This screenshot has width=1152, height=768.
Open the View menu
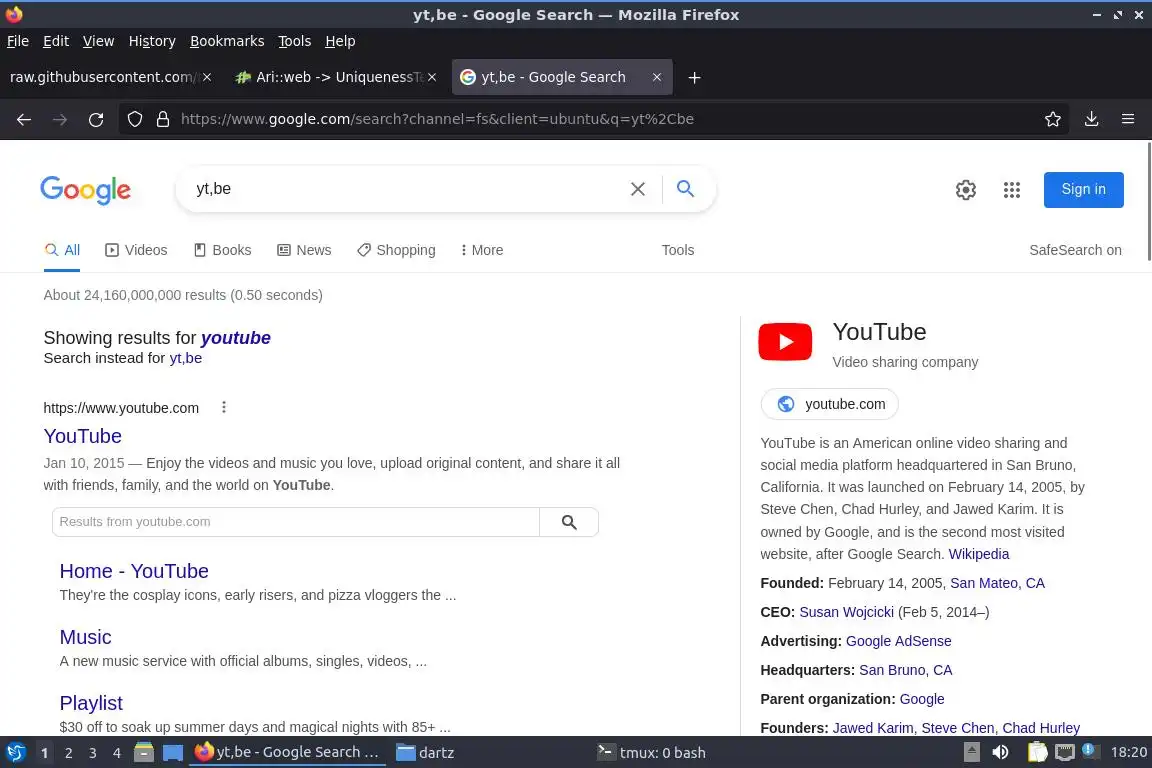pyautogui.click(x=98, y=41)
